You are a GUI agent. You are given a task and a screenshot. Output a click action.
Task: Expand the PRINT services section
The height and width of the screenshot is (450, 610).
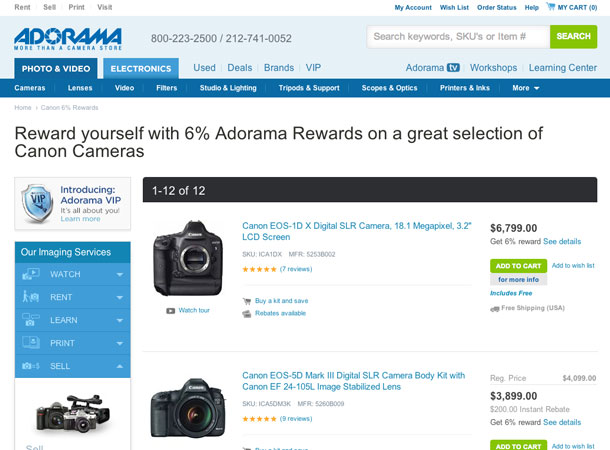[x=120, y=343]
